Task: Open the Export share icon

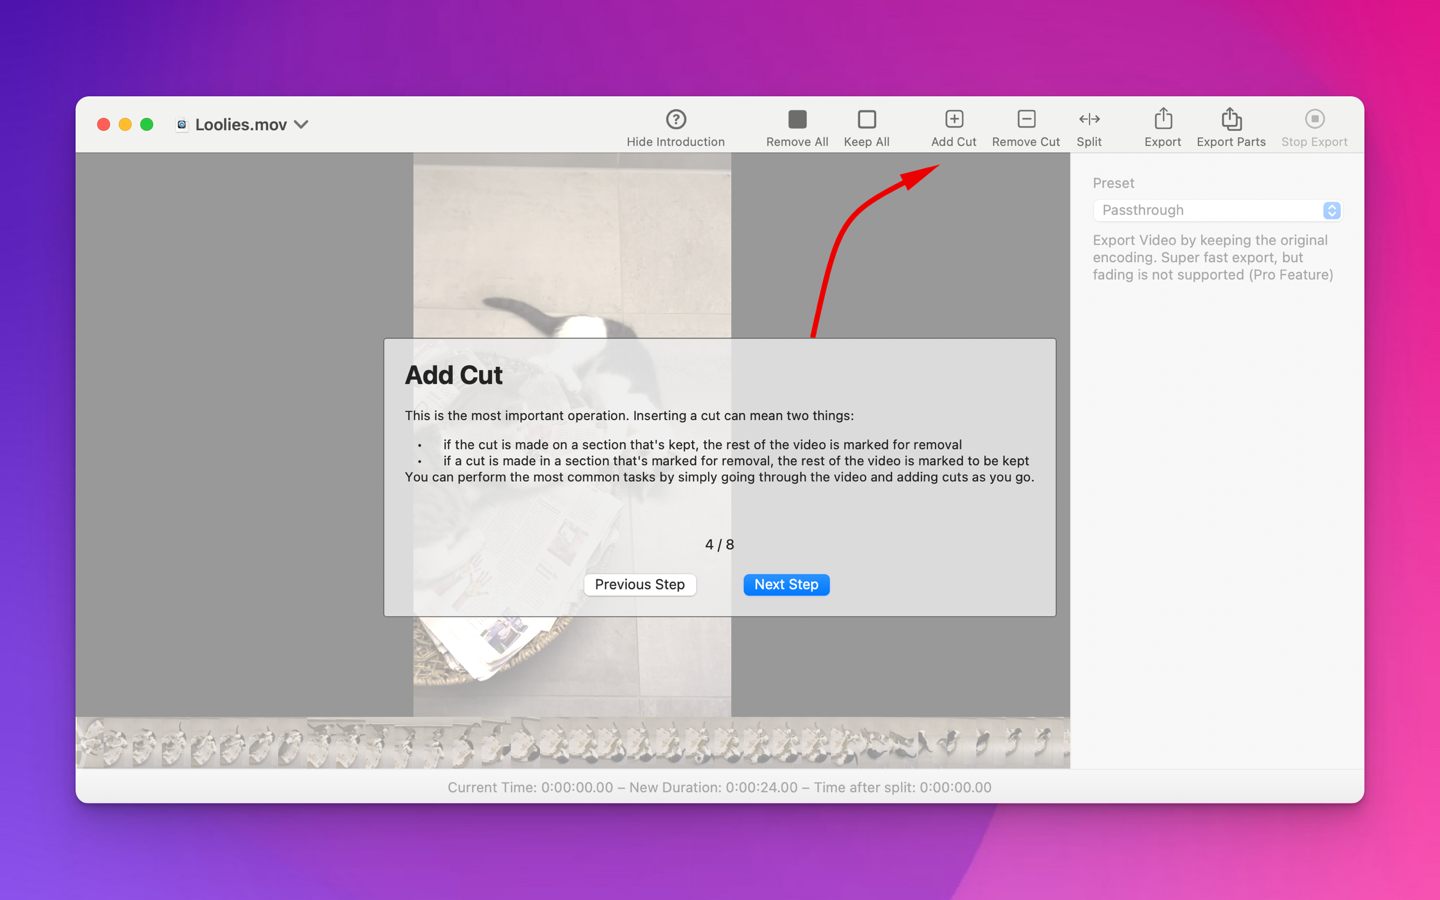Action: click(x=1163, y=119)
